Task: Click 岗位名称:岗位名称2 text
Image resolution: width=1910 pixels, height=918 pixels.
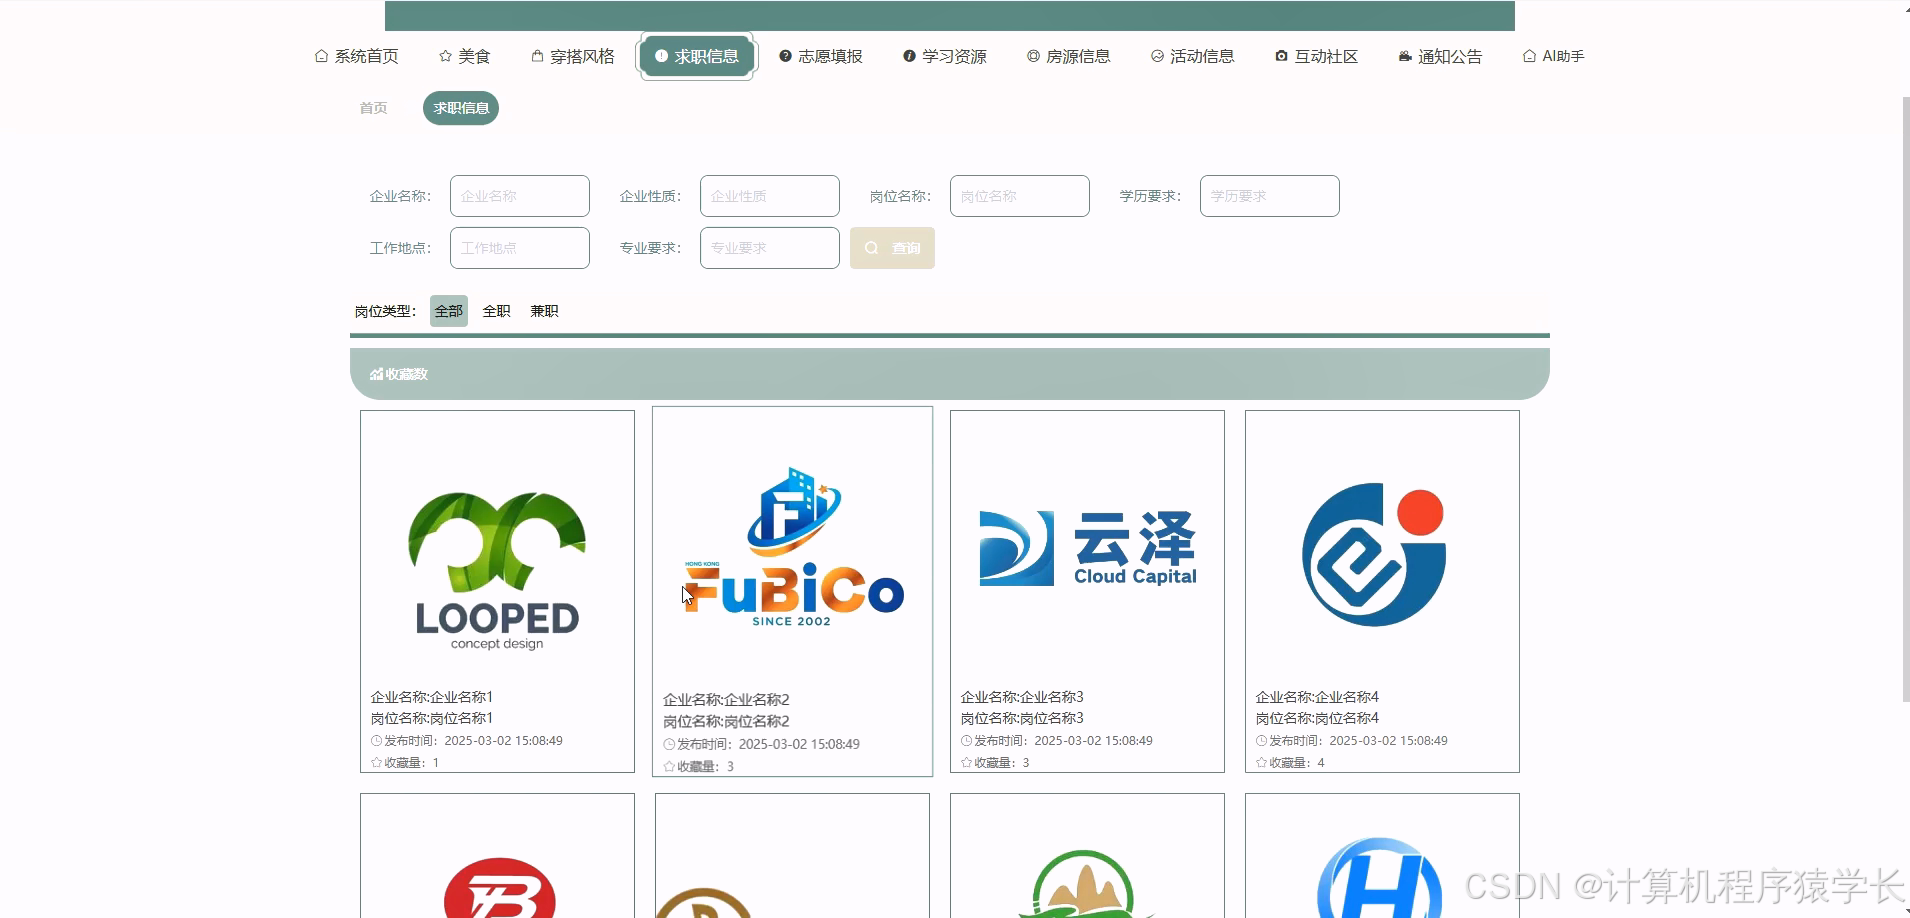Action: point(726,721)
